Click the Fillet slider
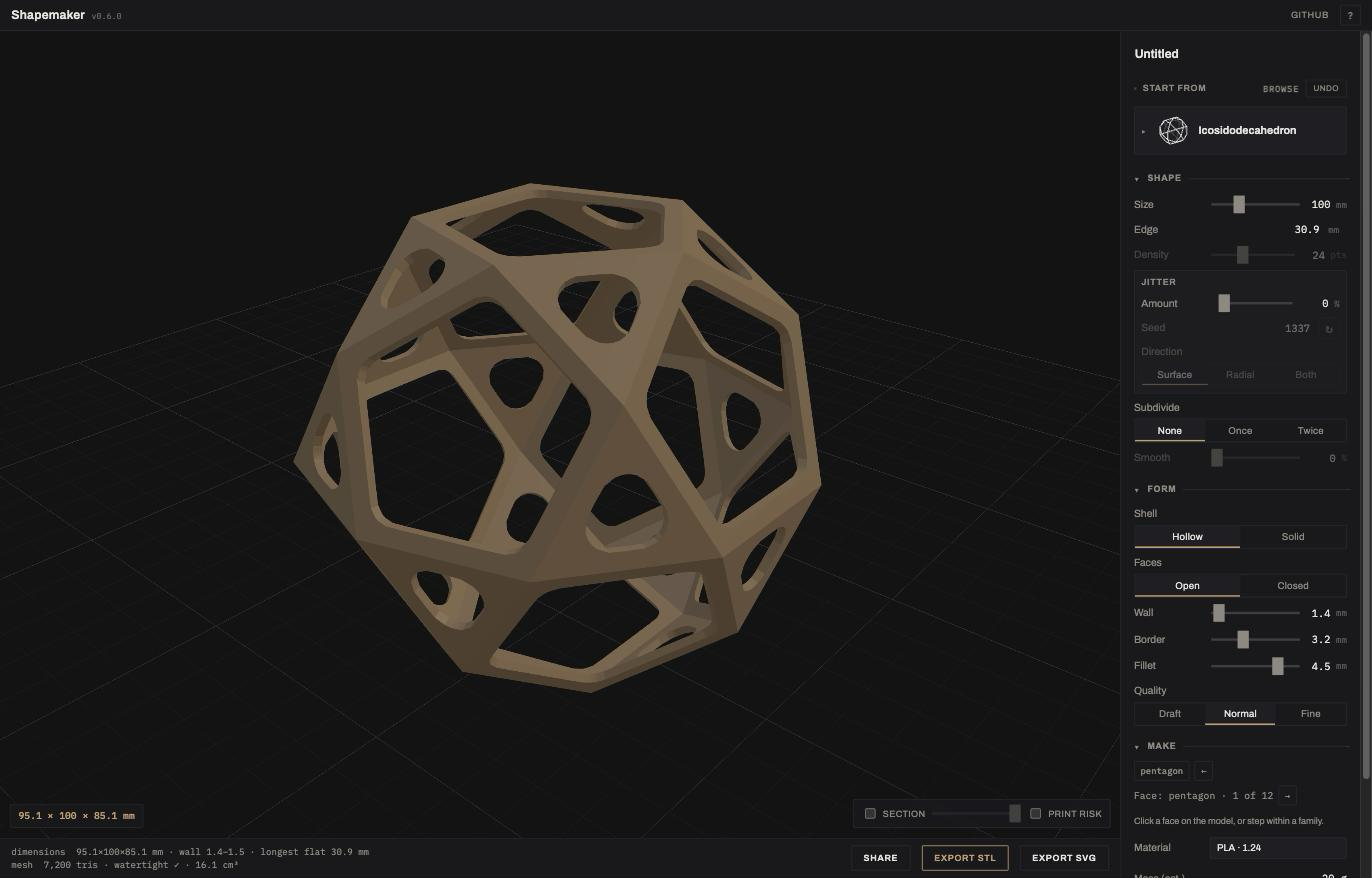Screen dimensions: 1372x878 [1255, 666]
